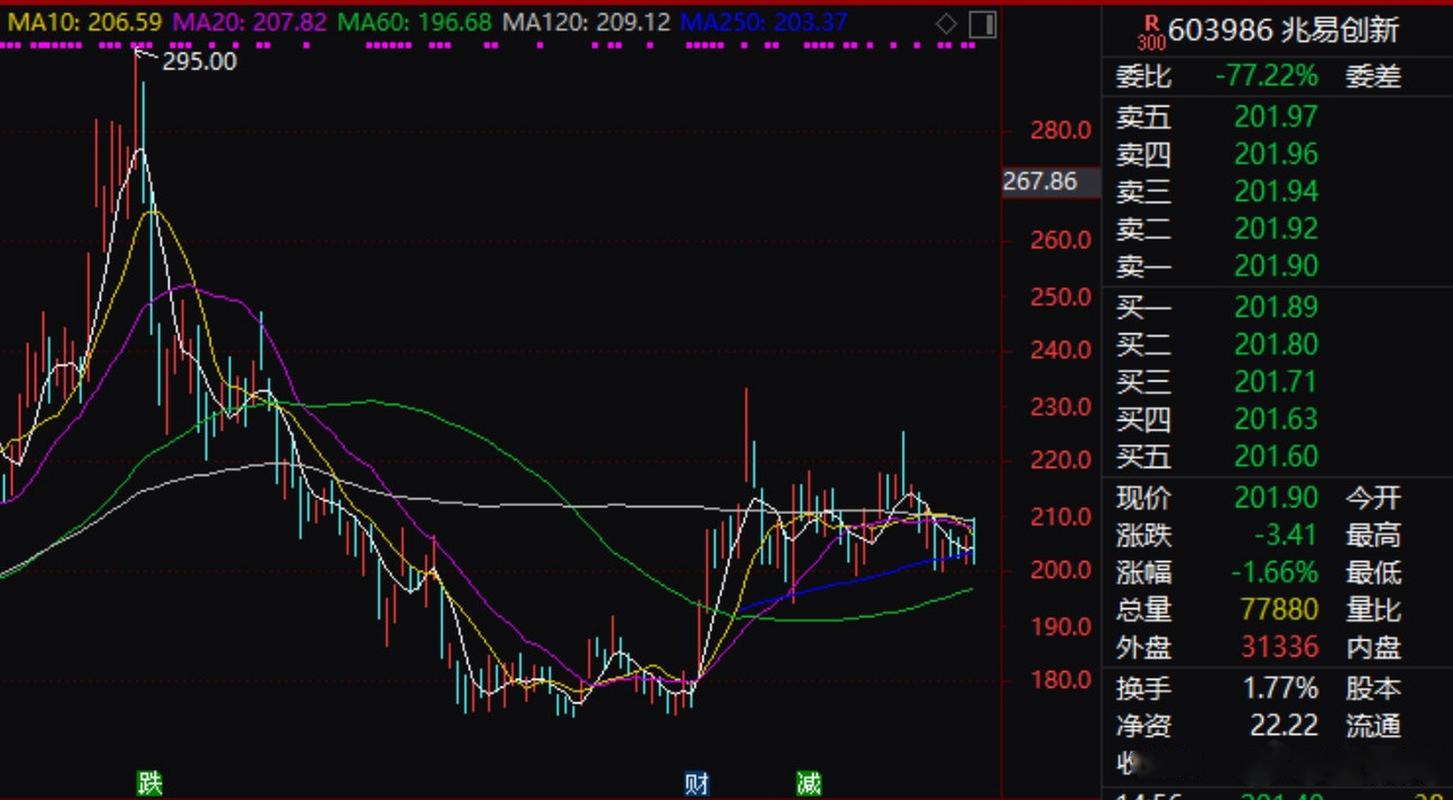The image size is (1453, 800).
Task: Click the 内盘 label
Action: coord(1373,648)
